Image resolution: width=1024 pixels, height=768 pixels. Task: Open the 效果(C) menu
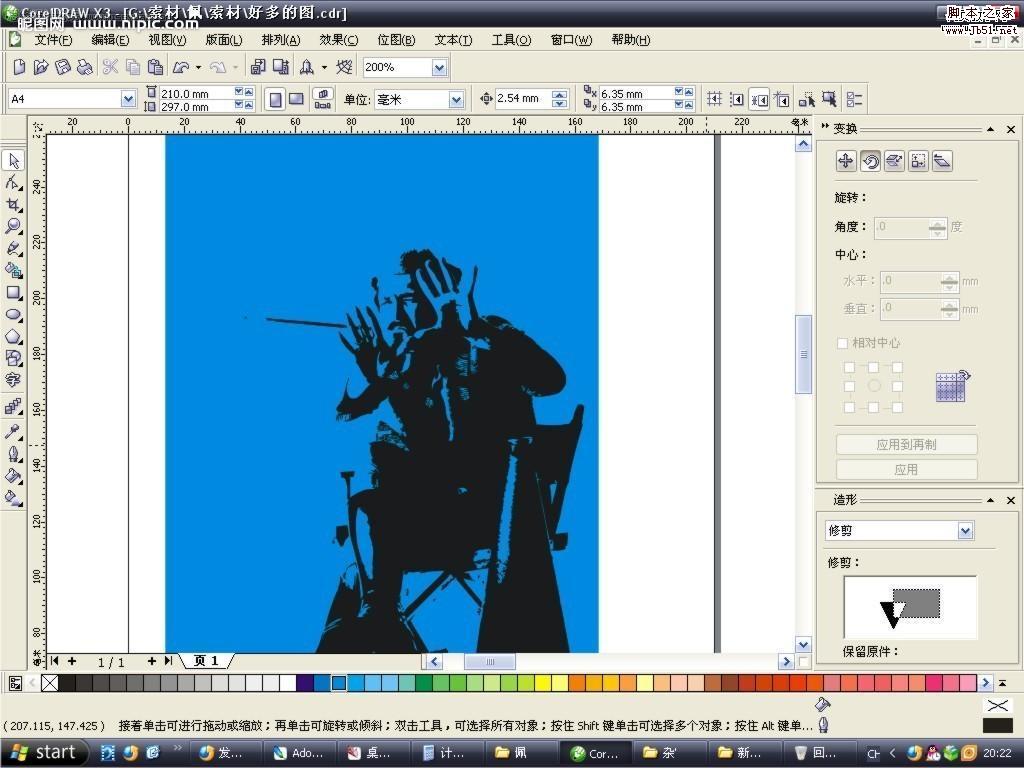(x=338, y=40)
